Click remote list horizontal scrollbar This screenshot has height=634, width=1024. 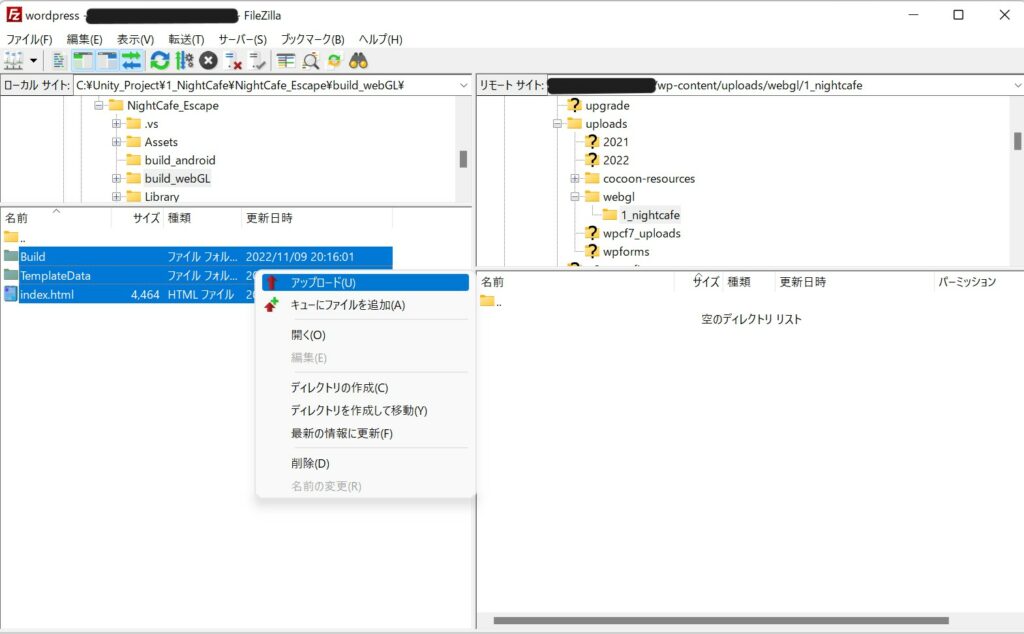721,620
